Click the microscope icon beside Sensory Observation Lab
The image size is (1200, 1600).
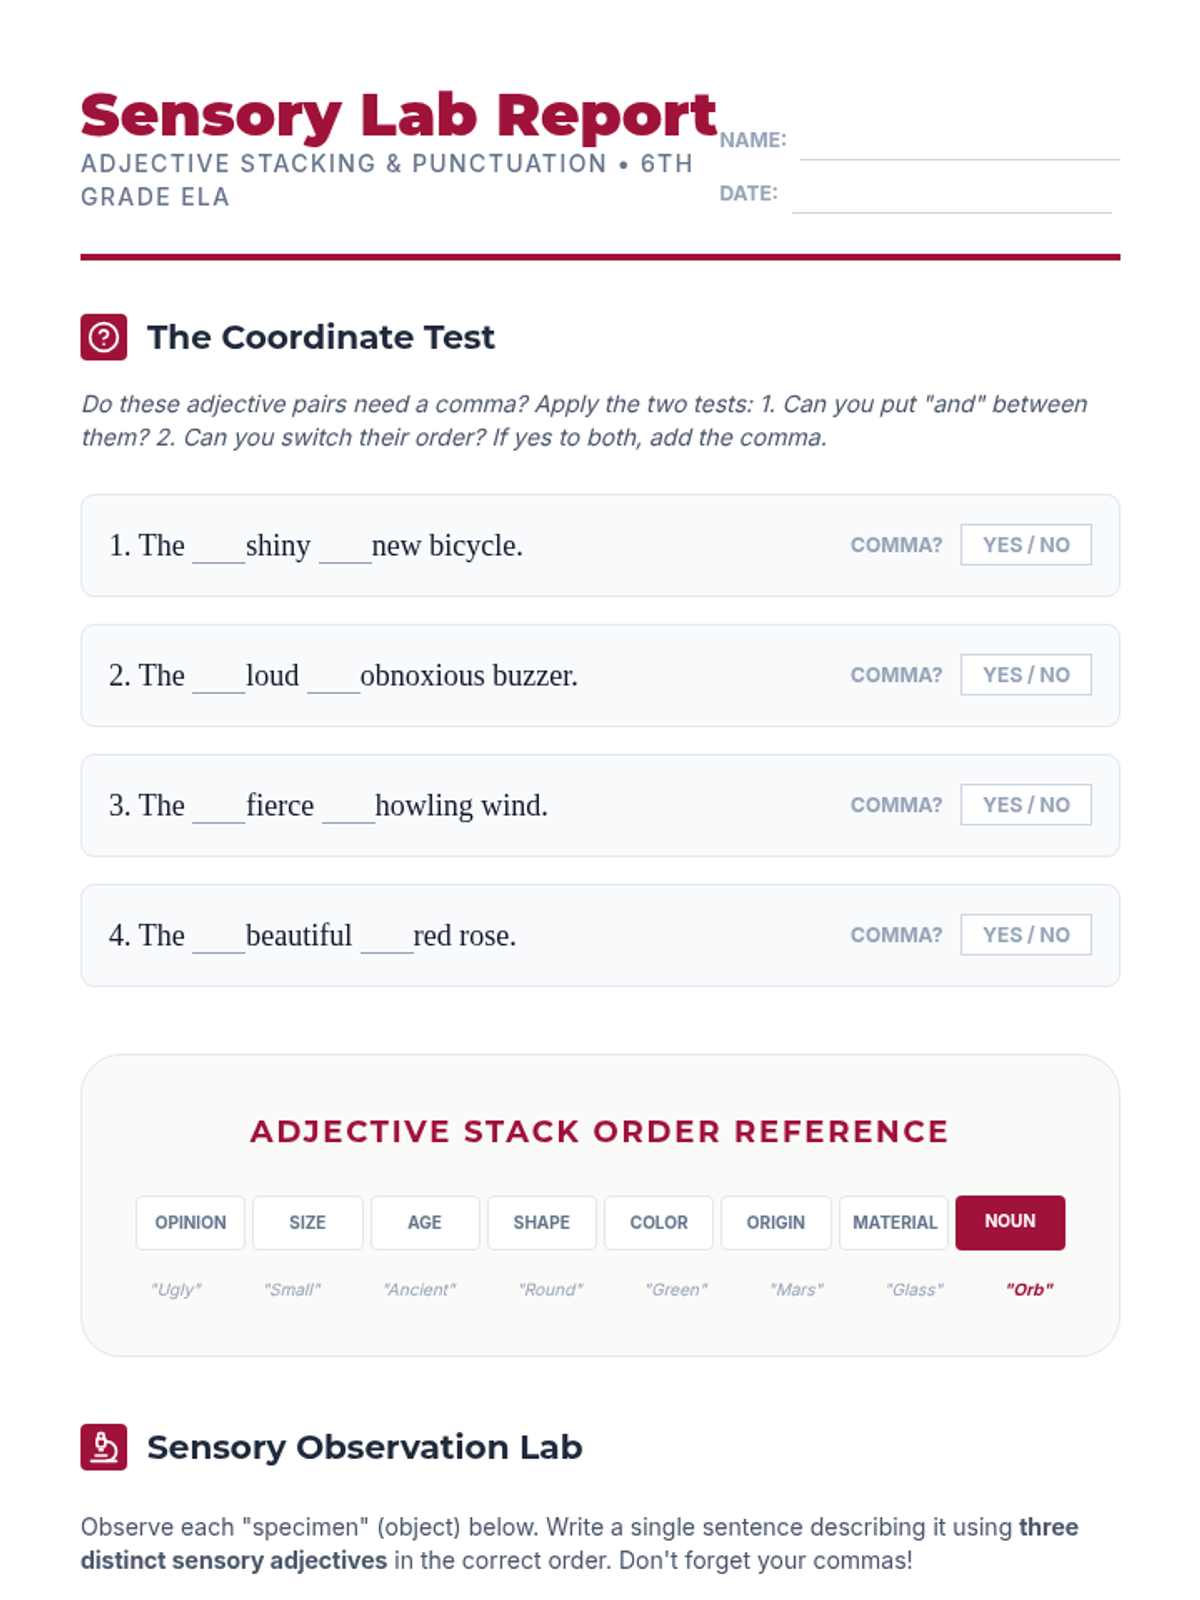coord(104,1447)
